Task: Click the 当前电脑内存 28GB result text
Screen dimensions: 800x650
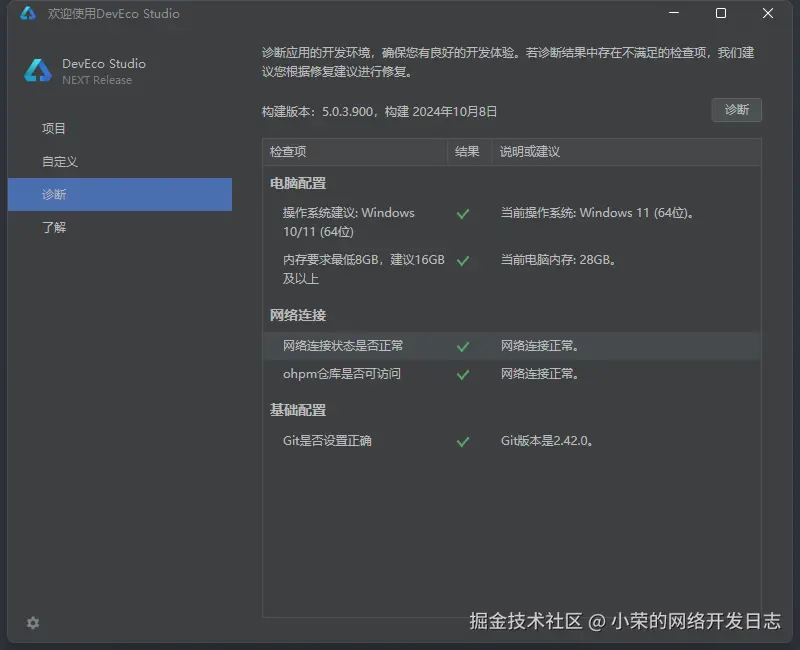Action: pos(558,260)
